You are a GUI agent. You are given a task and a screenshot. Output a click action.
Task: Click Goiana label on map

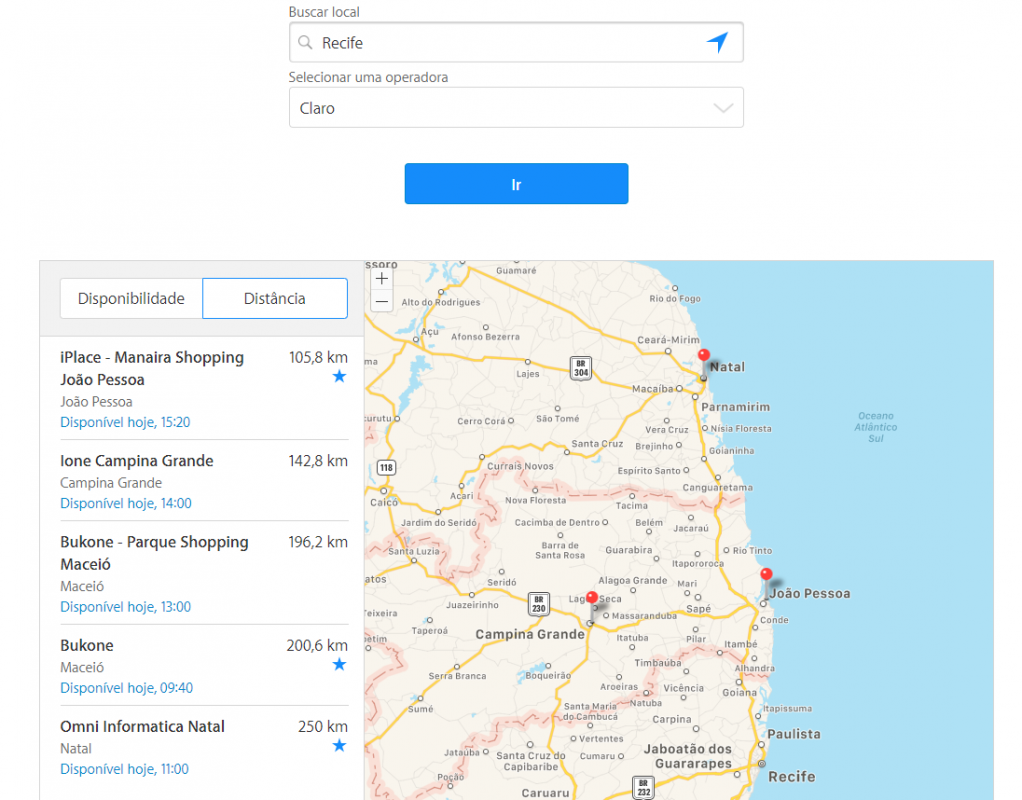(x=739, y=692)
